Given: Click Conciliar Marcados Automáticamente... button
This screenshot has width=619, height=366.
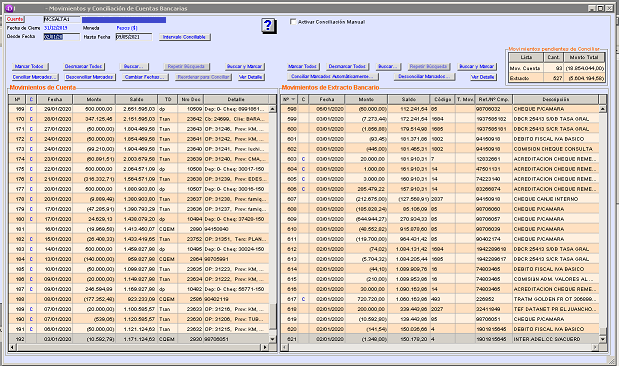Looking at the screenshot, I should (x=333, y=77).
